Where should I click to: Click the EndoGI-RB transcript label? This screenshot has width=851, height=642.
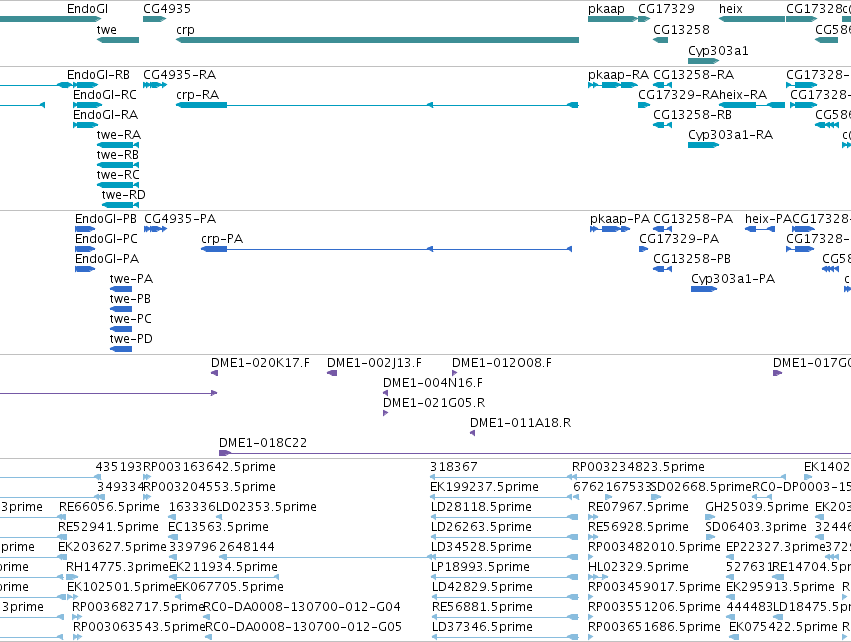click(98, 75)
